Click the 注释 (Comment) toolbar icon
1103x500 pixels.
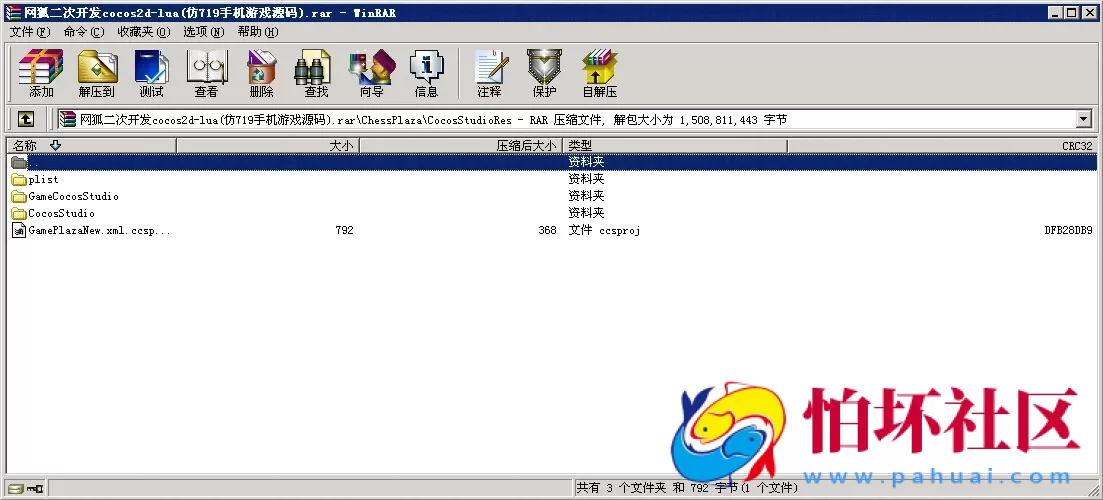coord(490,68)
